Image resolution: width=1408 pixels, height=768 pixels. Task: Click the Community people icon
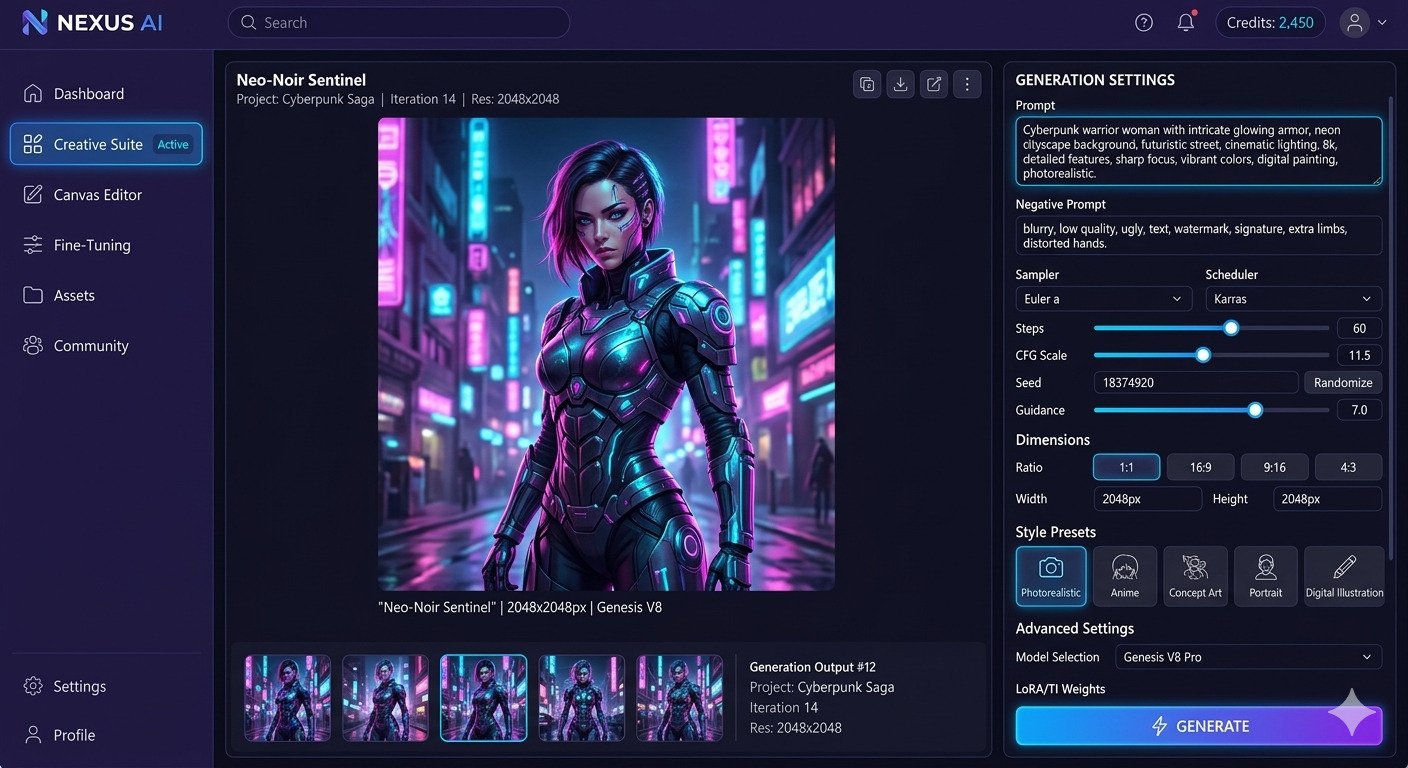pos(33,346)
